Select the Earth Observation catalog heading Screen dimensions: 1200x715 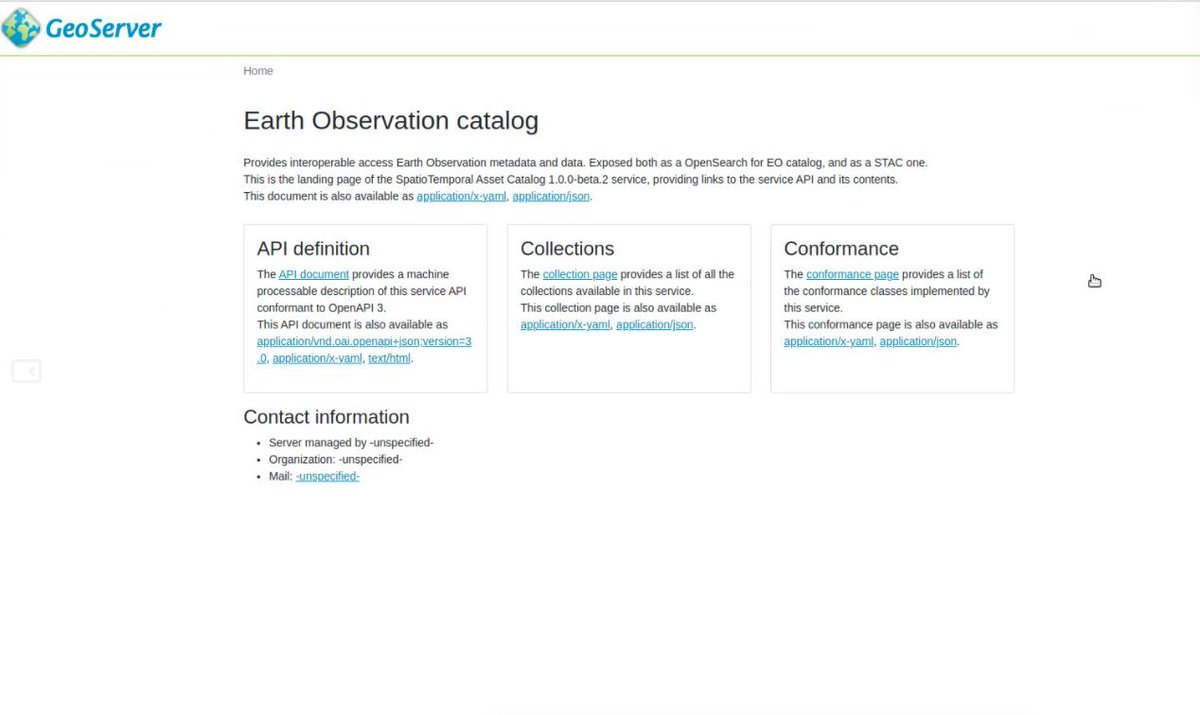(390, 120)
